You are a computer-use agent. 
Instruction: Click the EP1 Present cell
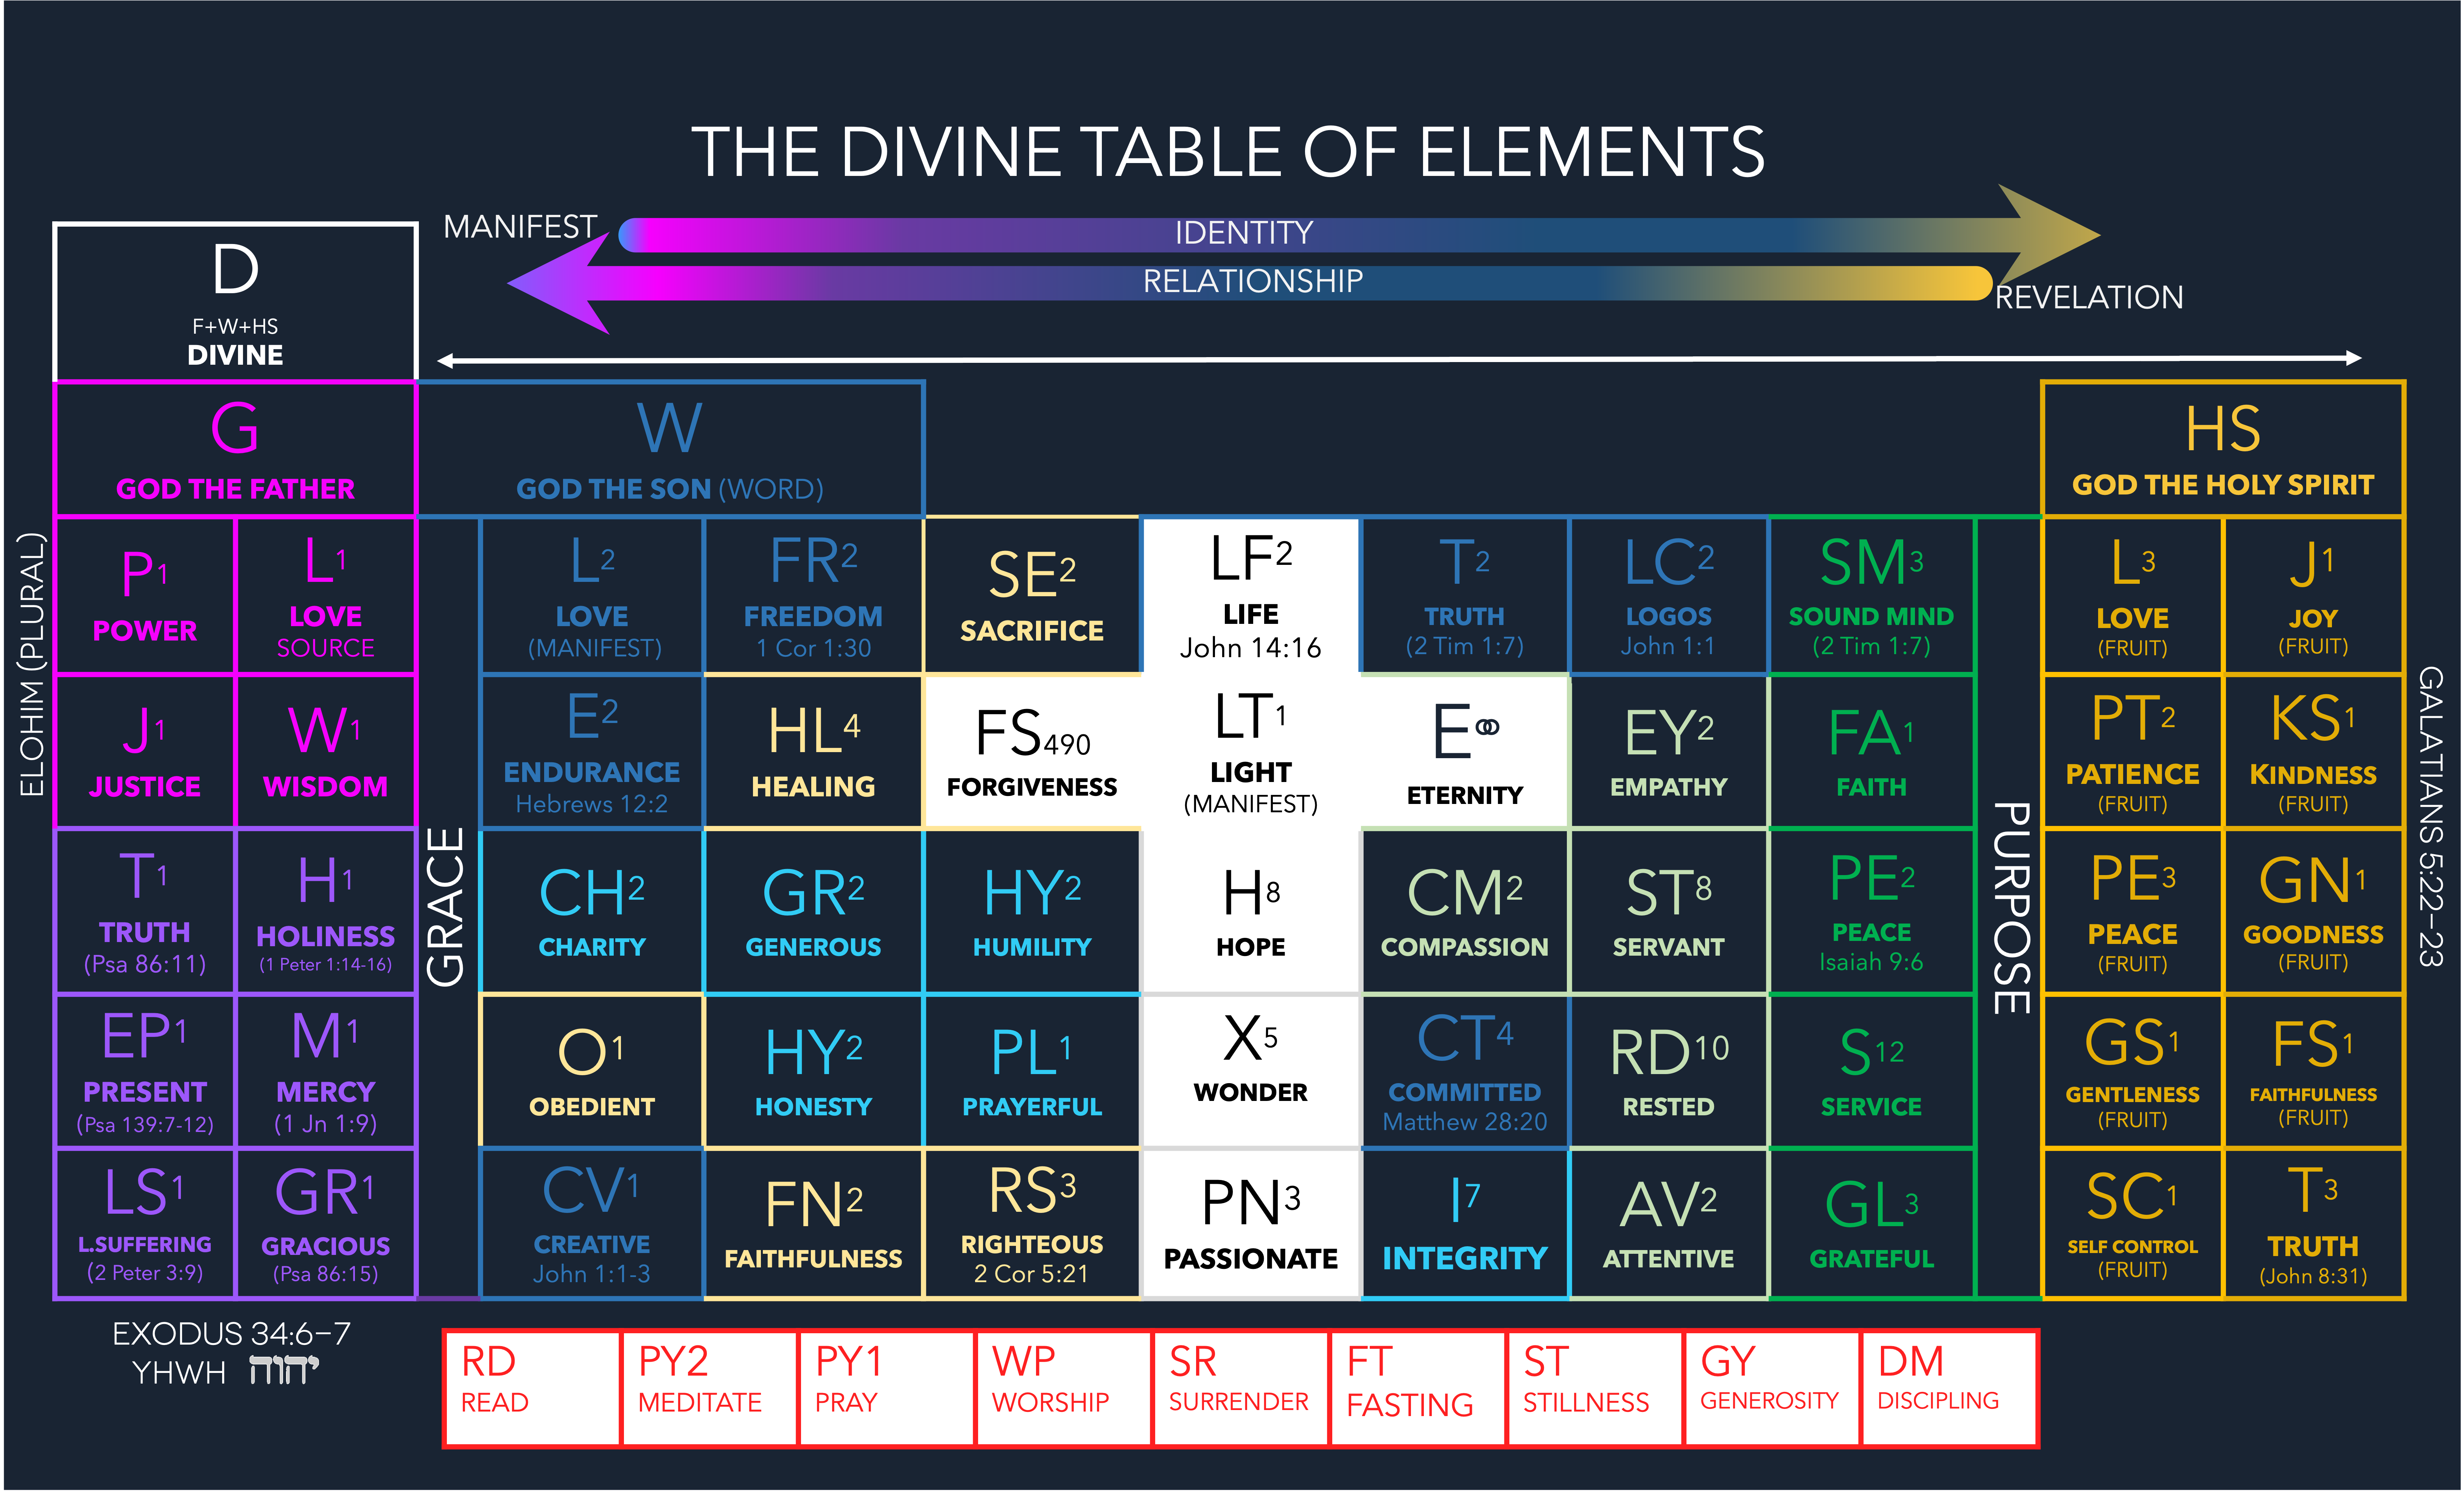point(145,1071)
